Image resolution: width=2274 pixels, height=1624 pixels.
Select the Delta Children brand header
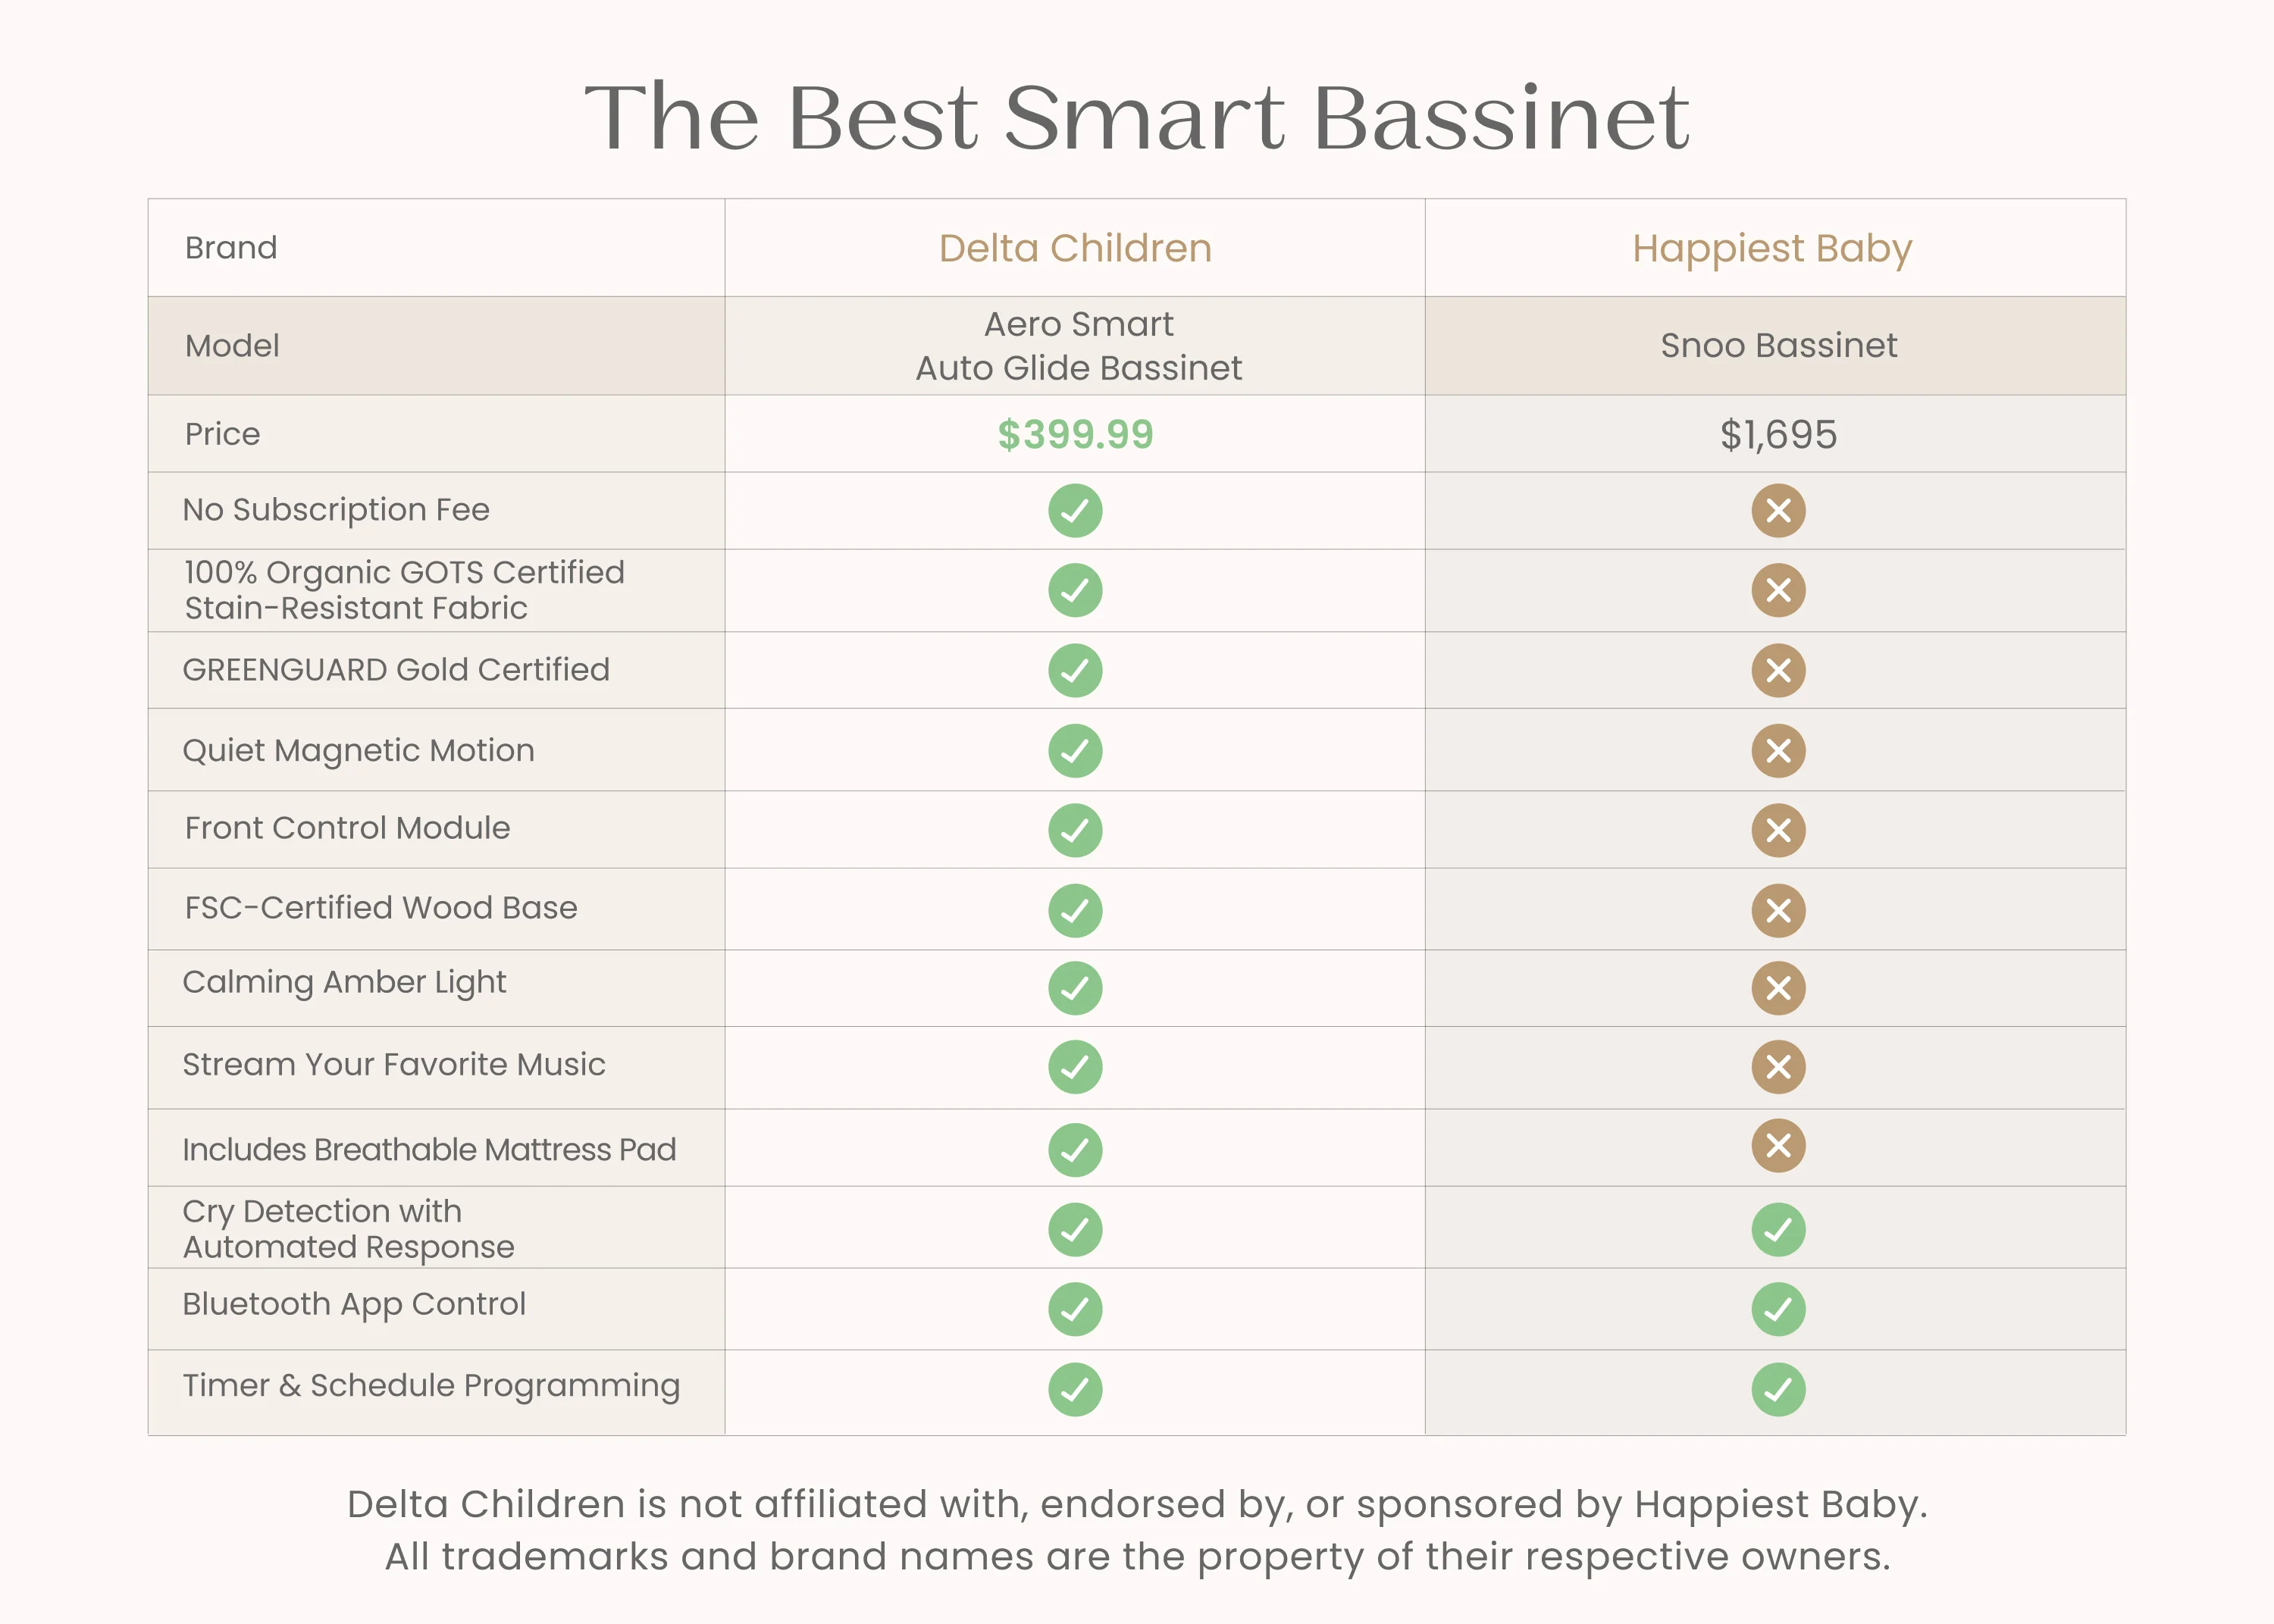pyautogui.click(x=1075, y=248)
